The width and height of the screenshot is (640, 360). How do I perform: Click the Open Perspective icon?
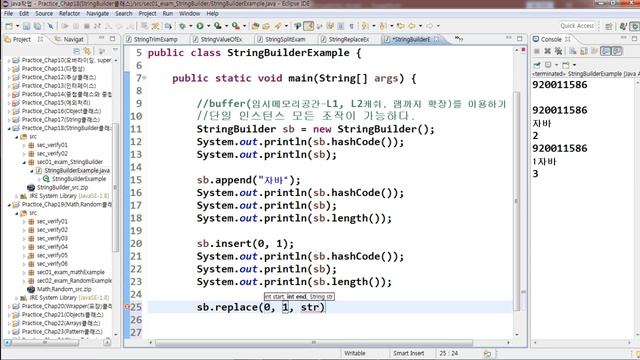[609, 26]
